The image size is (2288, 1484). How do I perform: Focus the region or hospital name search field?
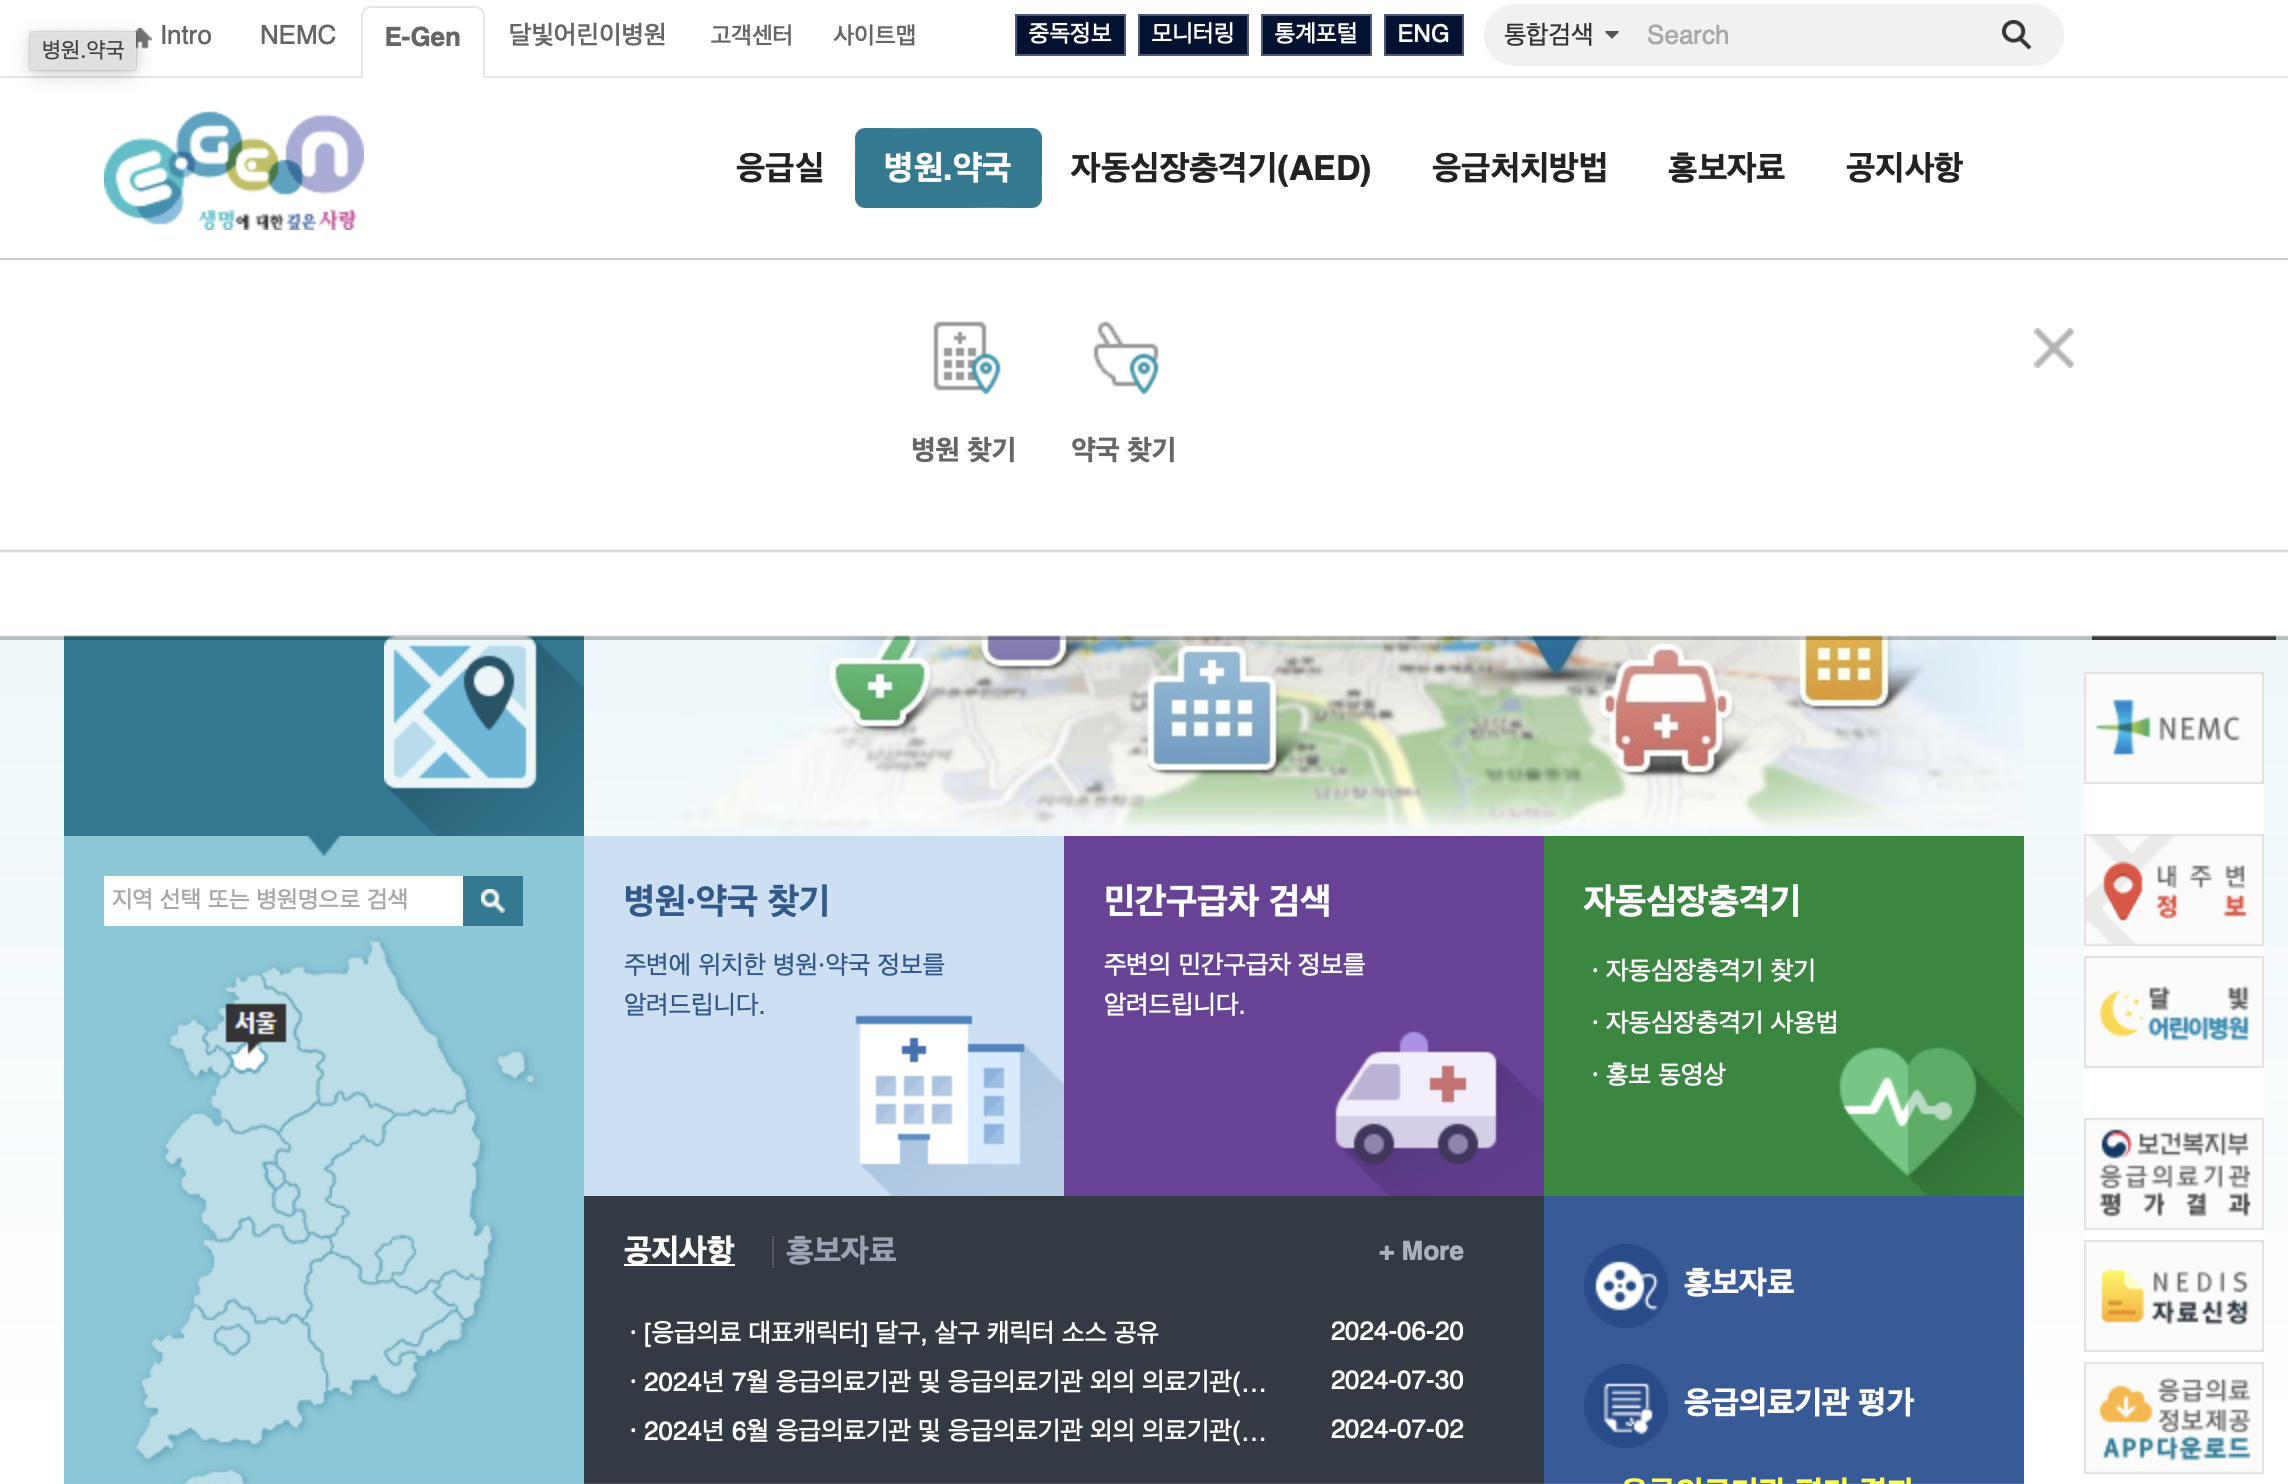(283, 900)
